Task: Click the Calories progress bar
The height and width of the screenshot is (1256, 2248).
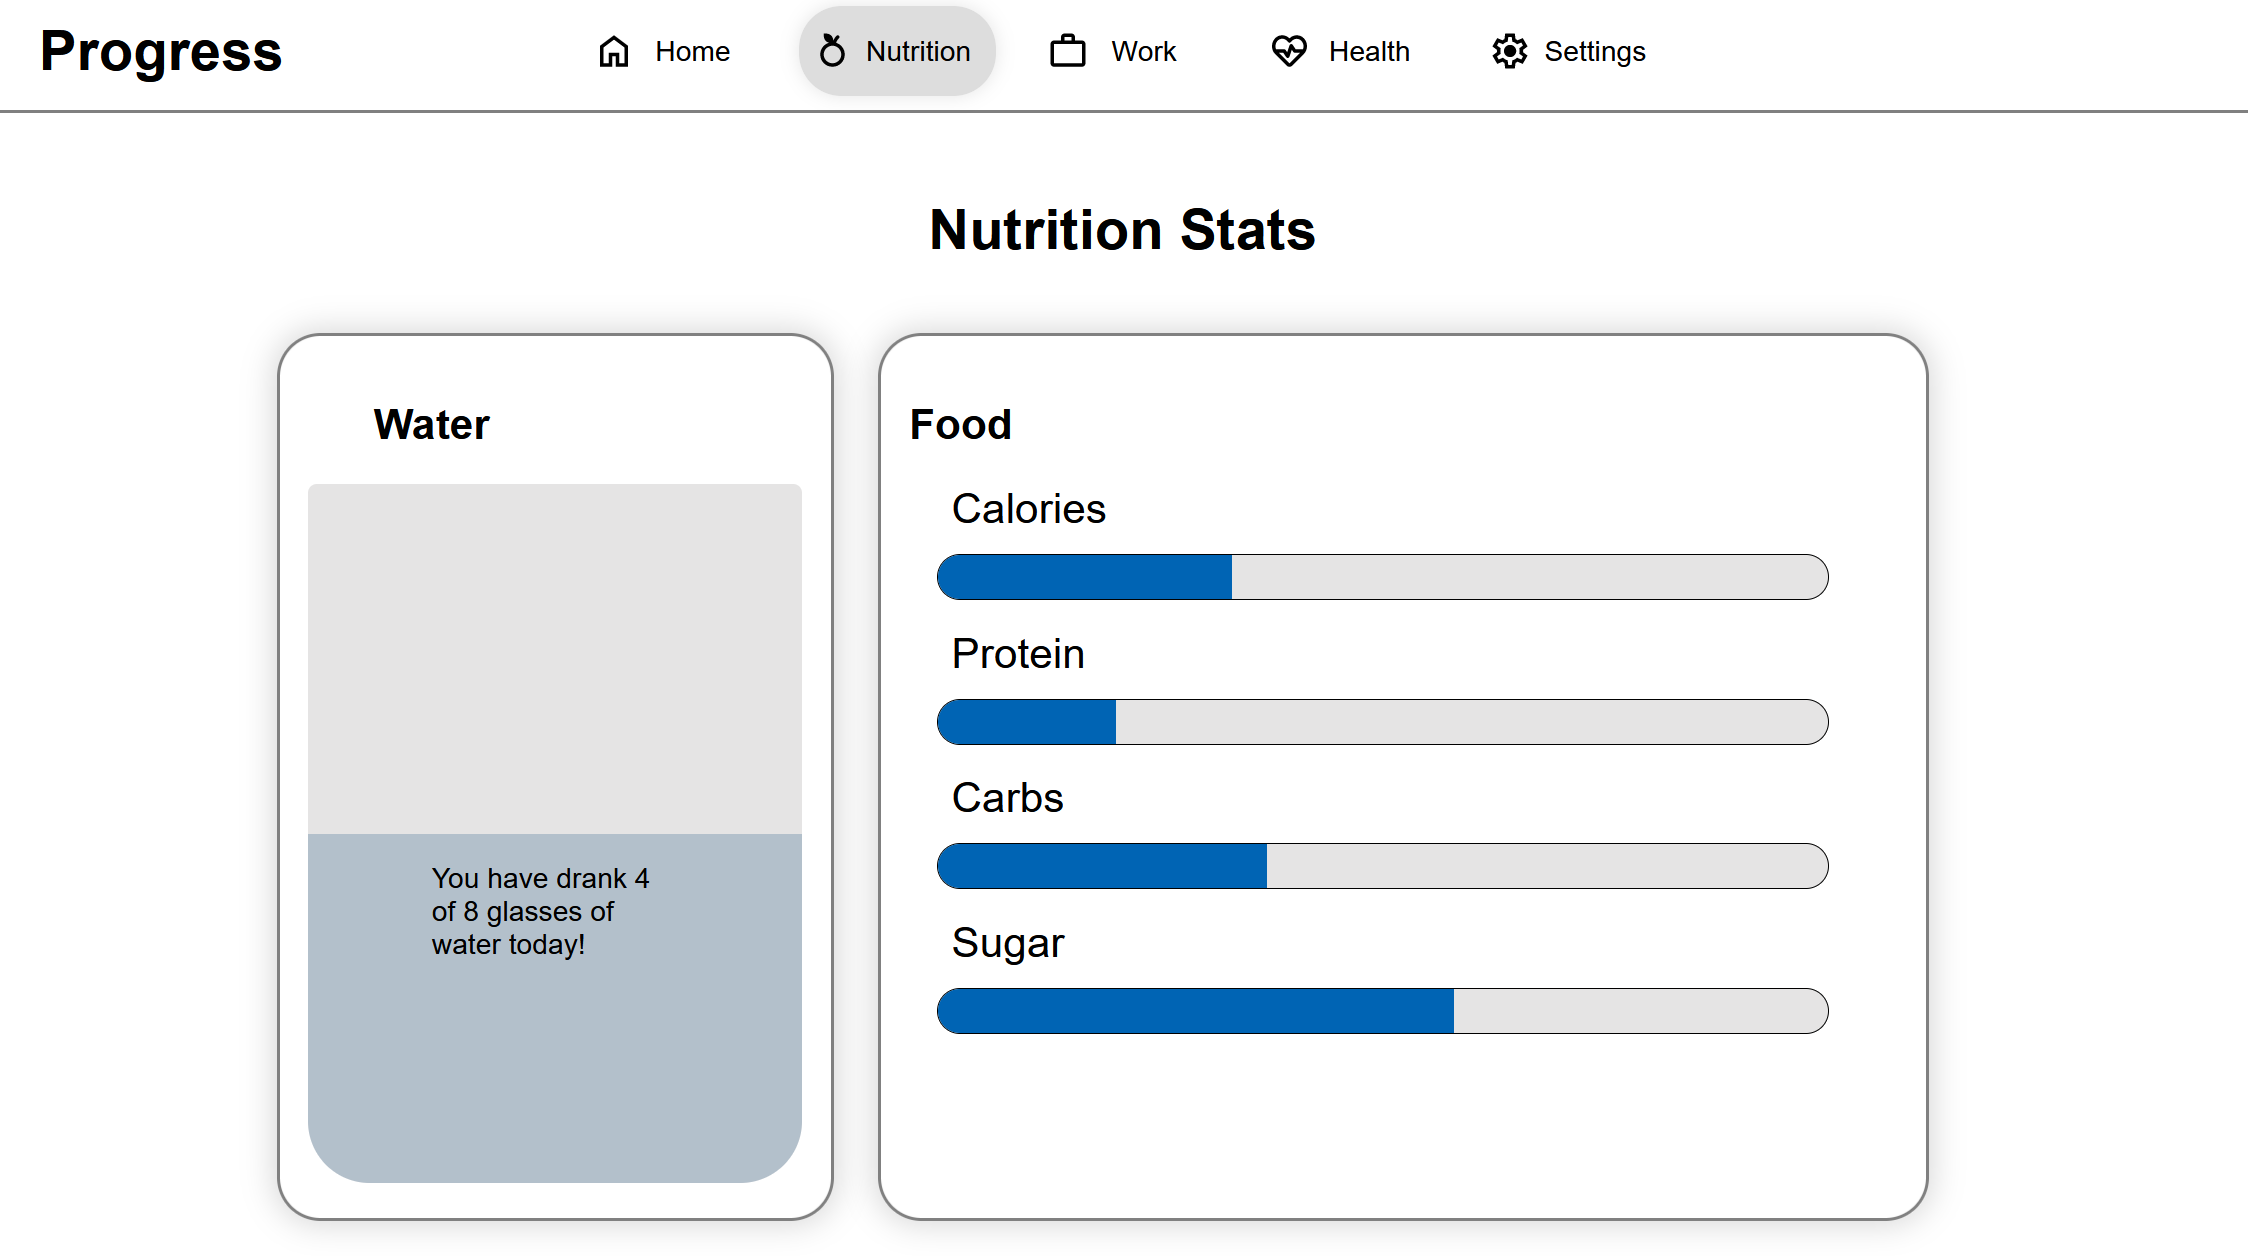Action: tap(1382, 577)
